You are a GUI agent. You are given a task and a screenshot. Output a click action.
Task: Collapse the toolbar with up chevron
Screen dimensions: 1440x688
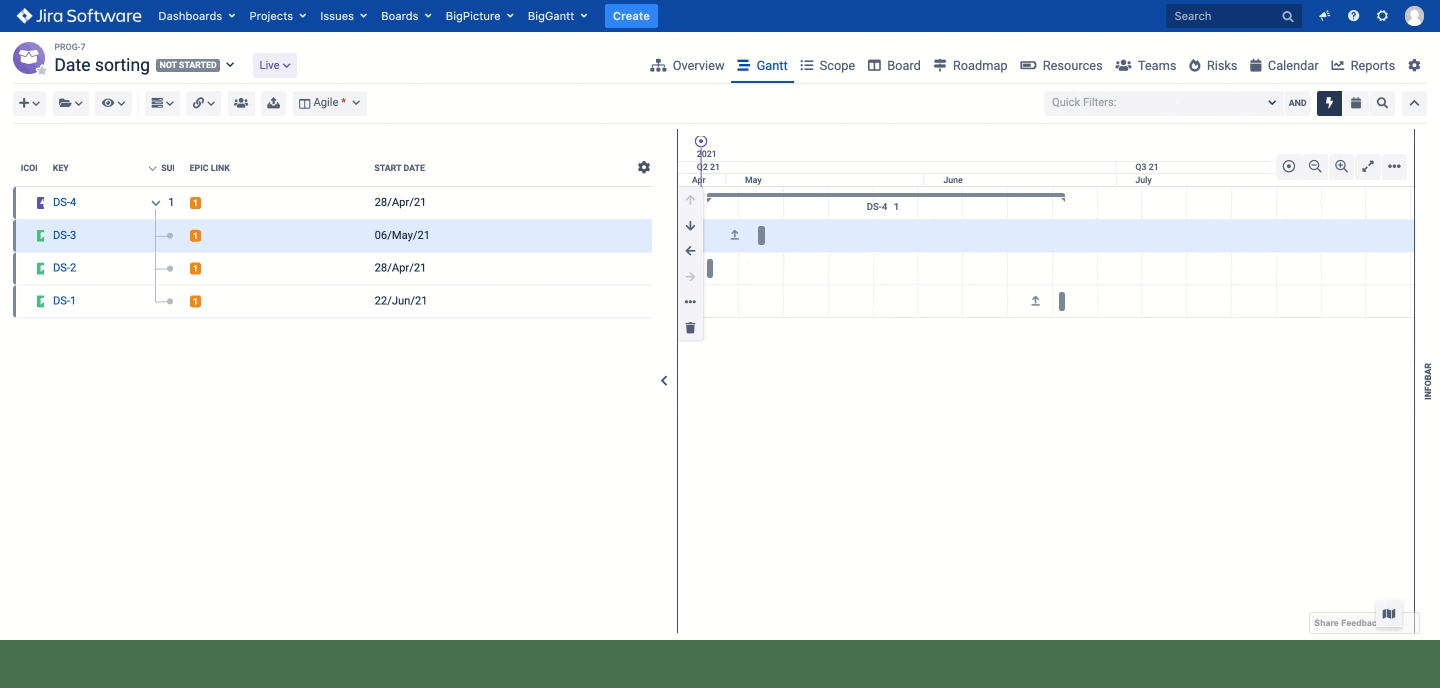coord(1414,103)
